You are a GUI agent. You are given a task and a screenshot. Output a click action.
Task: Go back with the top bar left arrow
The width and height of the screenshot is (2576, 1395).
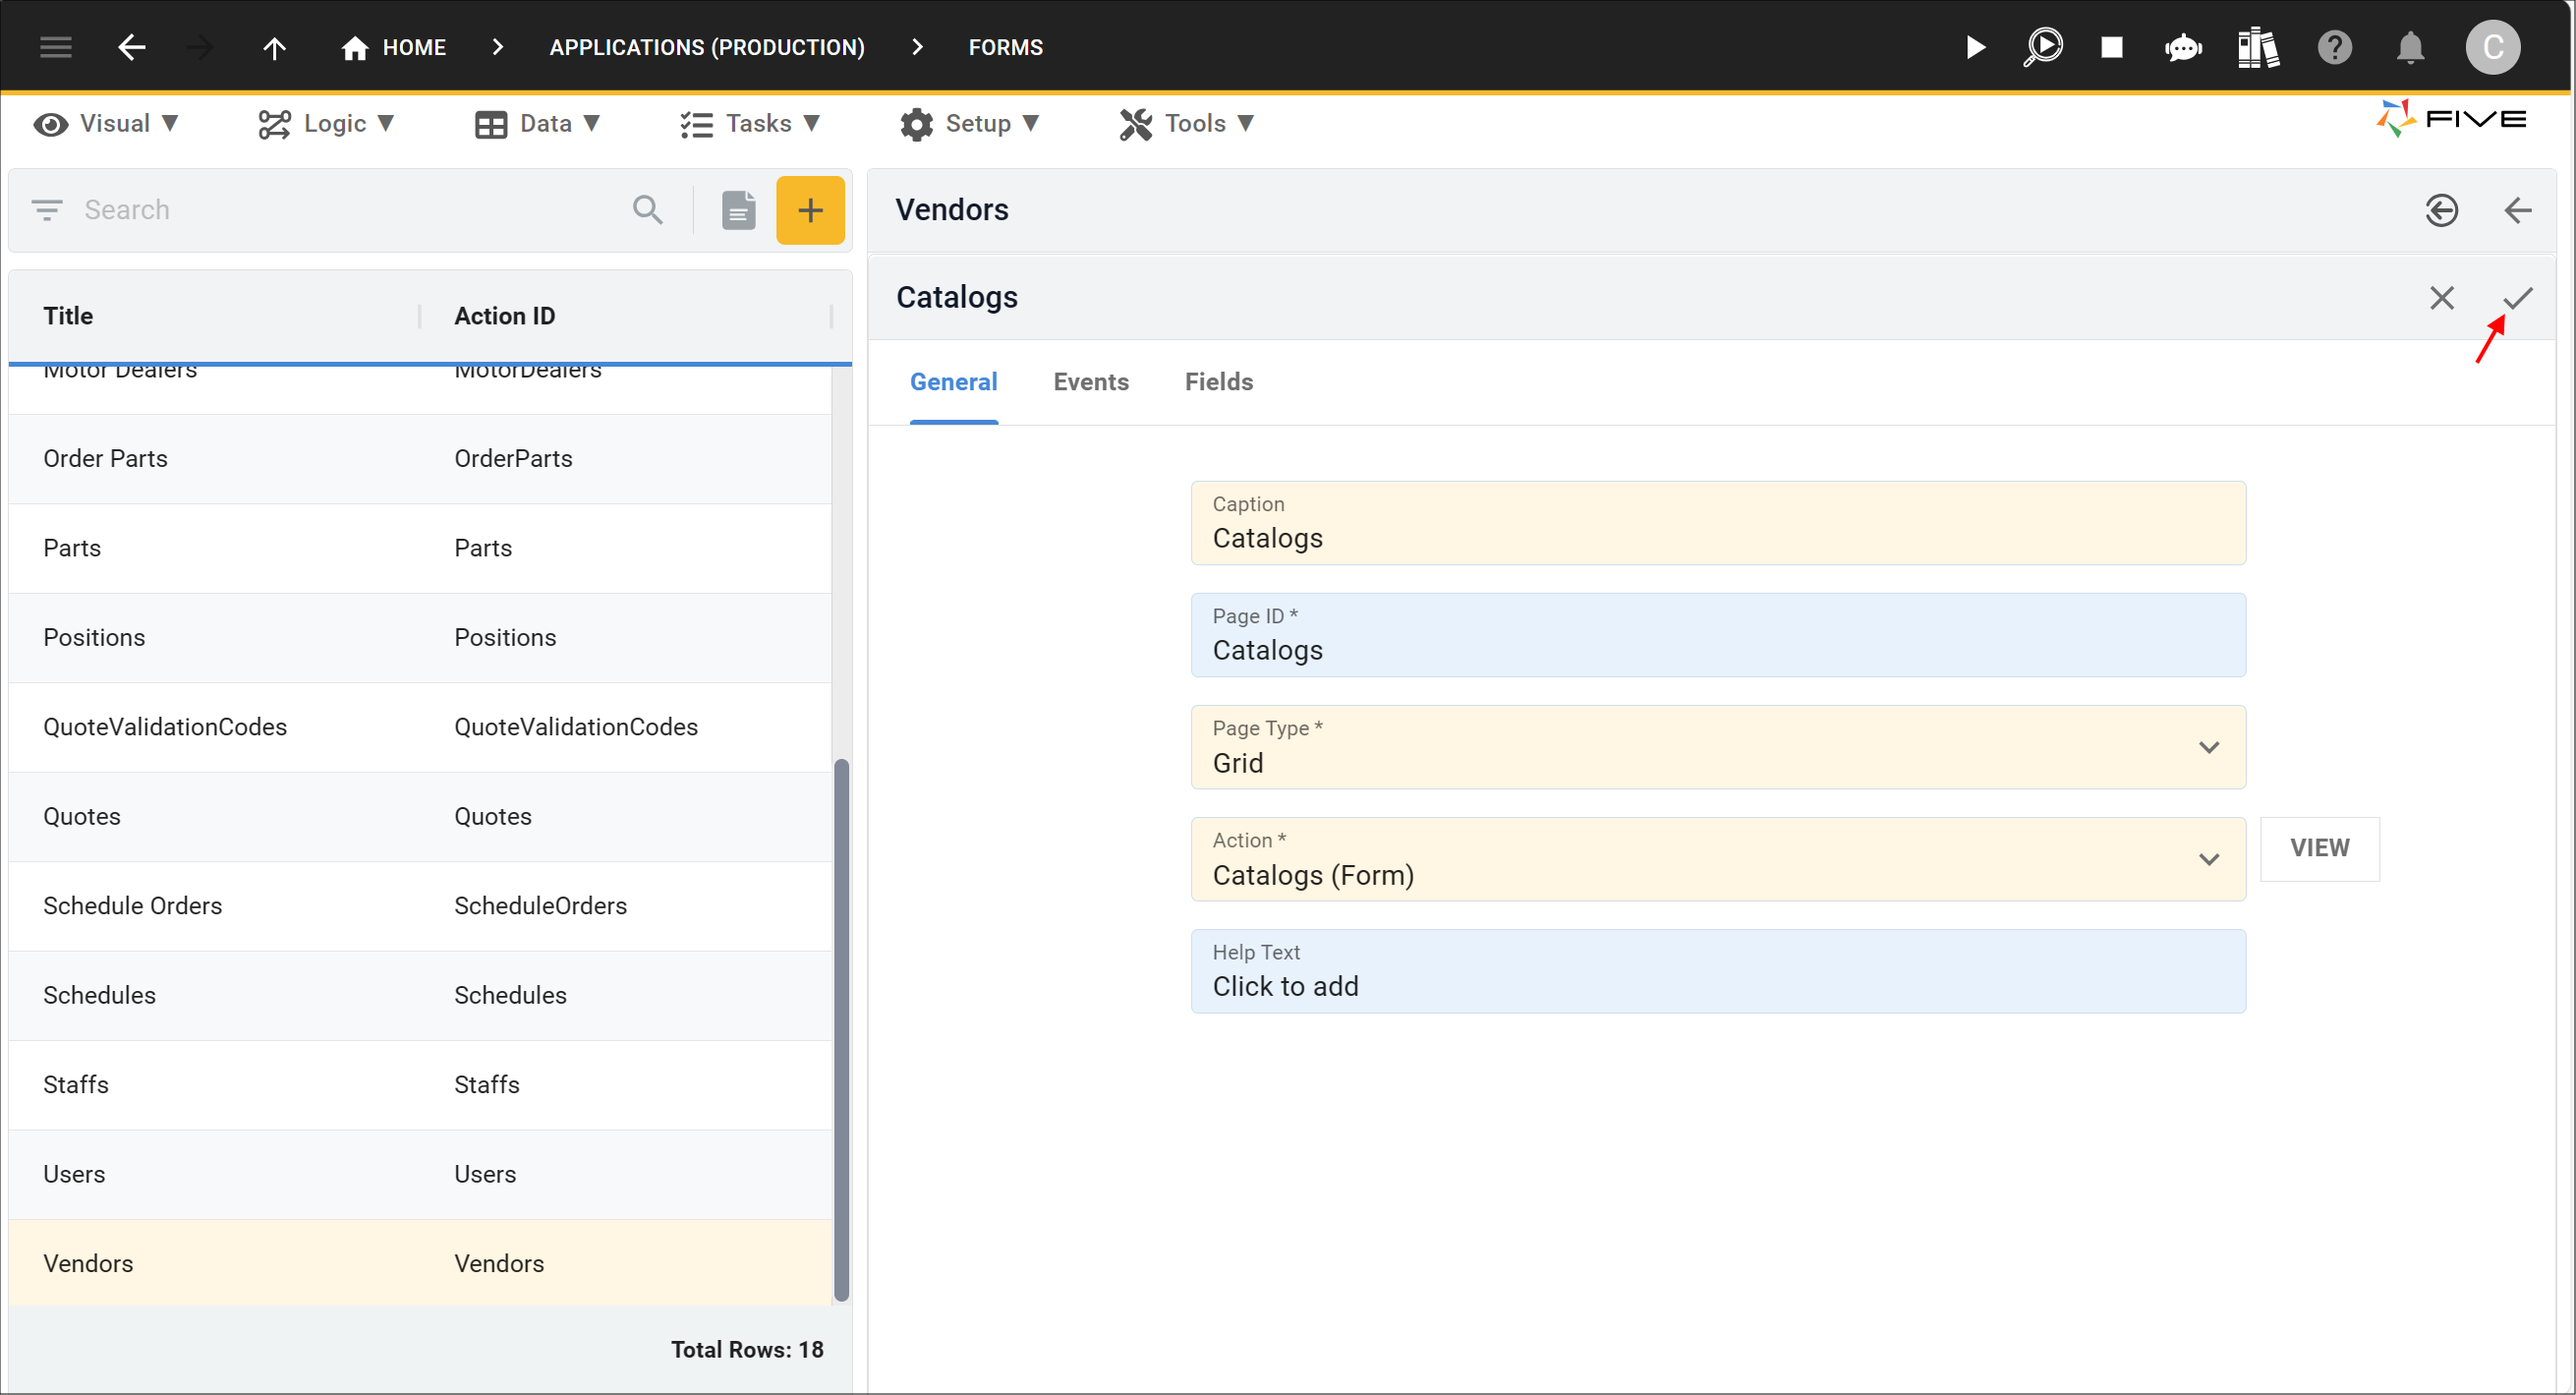pyautogui.click(x=131, y=47)
